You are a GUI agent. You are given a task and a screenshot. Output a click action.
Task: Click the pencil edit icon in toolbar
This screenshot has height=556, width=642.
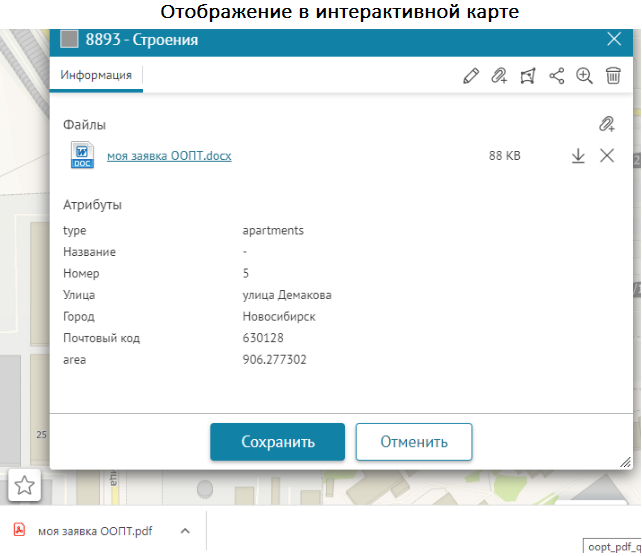click(471, 76)
